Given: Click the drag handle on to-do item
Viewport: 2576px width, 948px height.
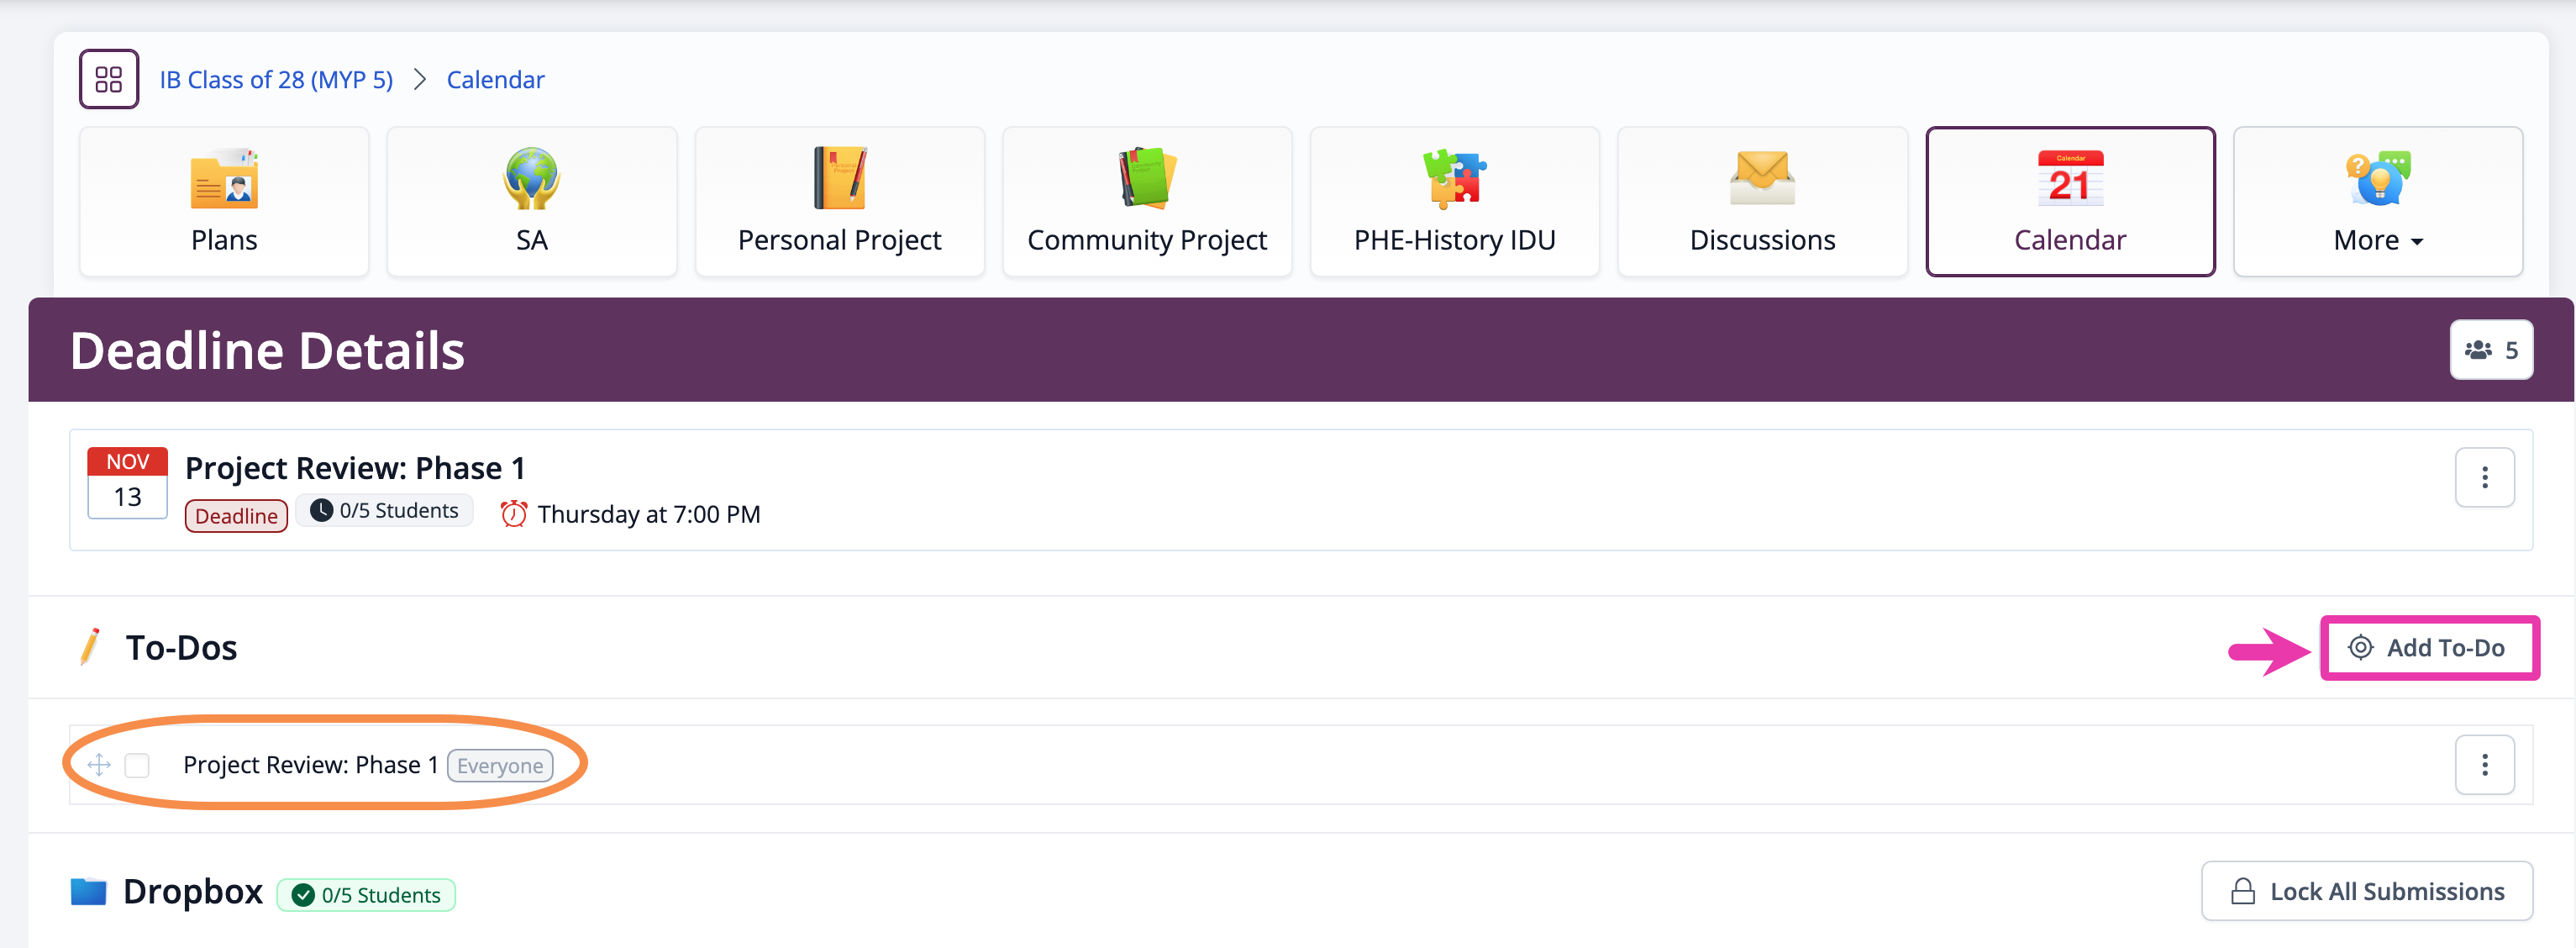Looking at the screenshot, I should click(x=99, y=765).
